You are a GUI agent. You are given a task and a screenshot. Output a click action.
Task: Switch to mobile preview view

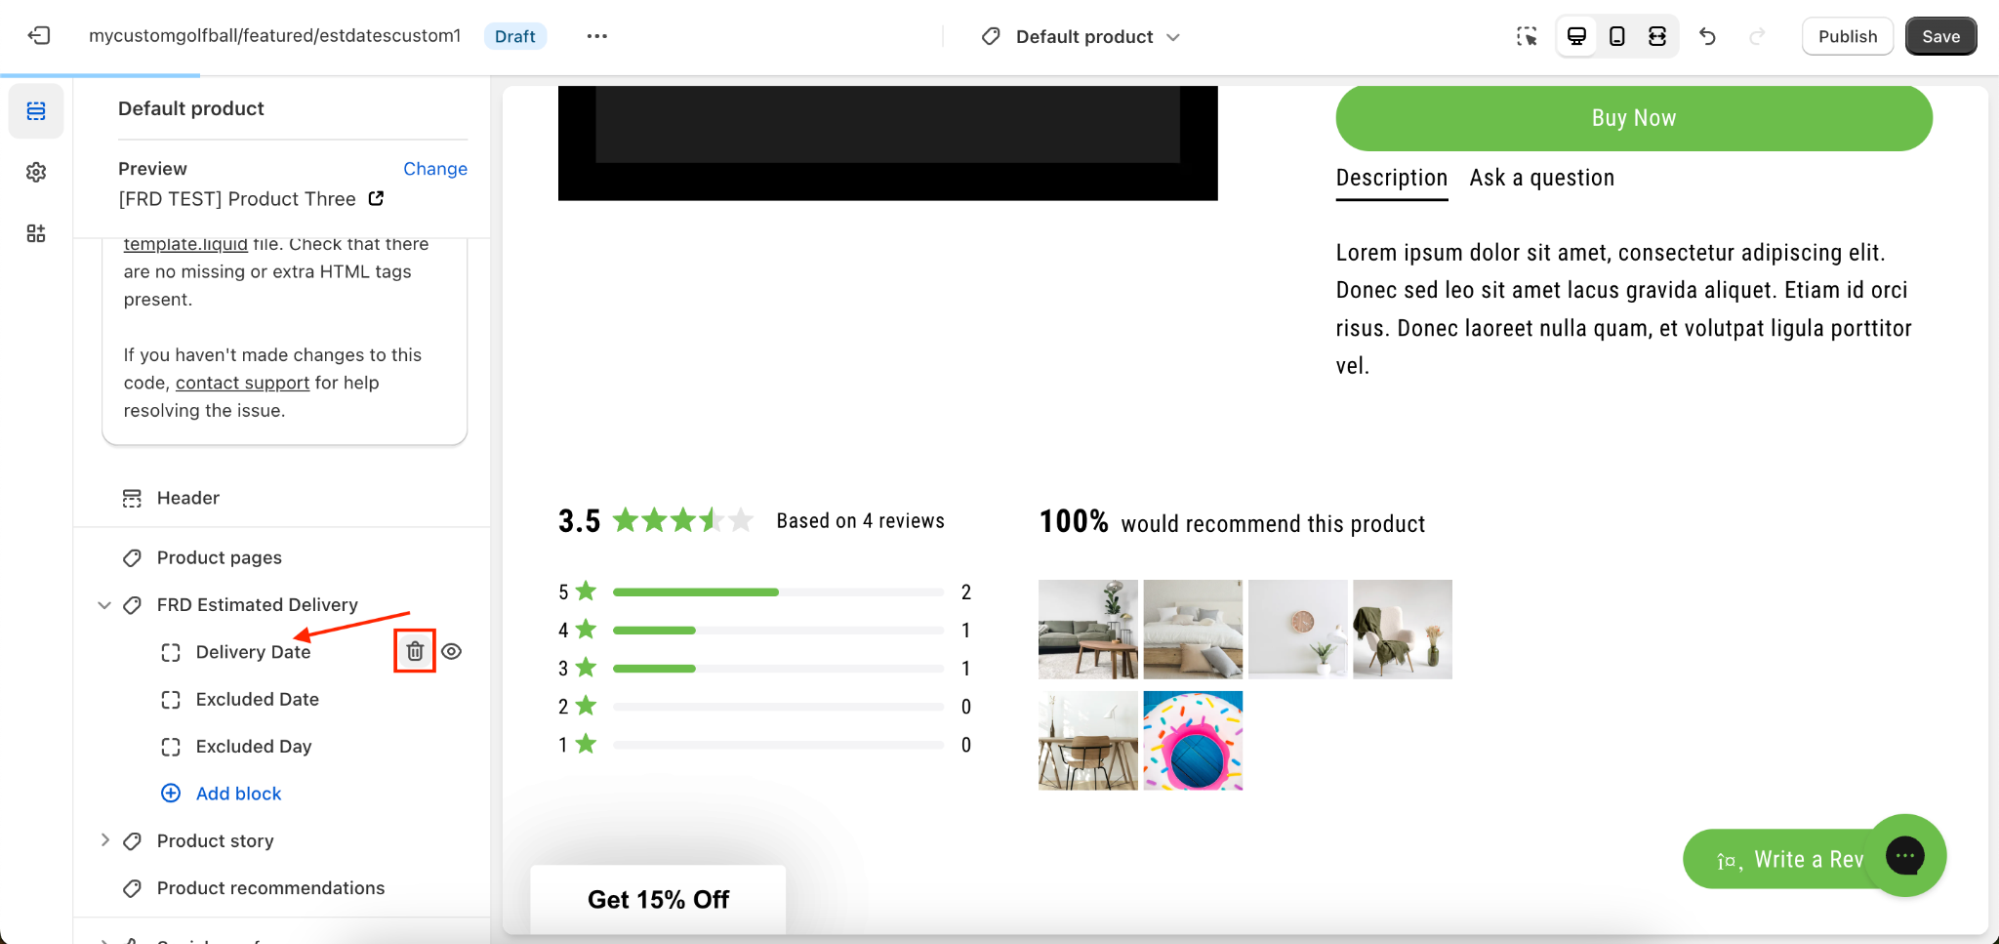[1617, 37]
